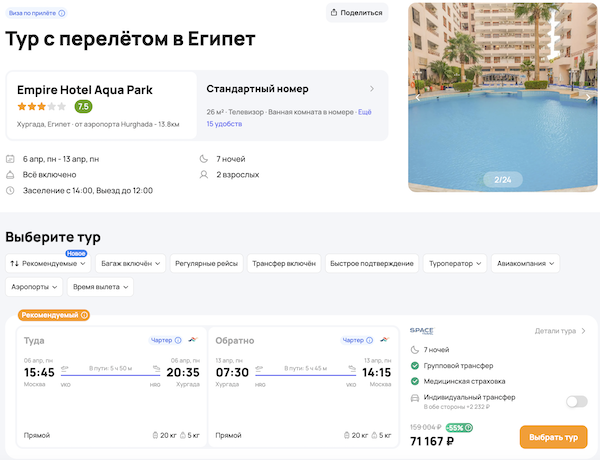Viewport: 600px width, 460px height.
Task: Toggle the 'Трансфер включён' filter
Action: [285, 263]
